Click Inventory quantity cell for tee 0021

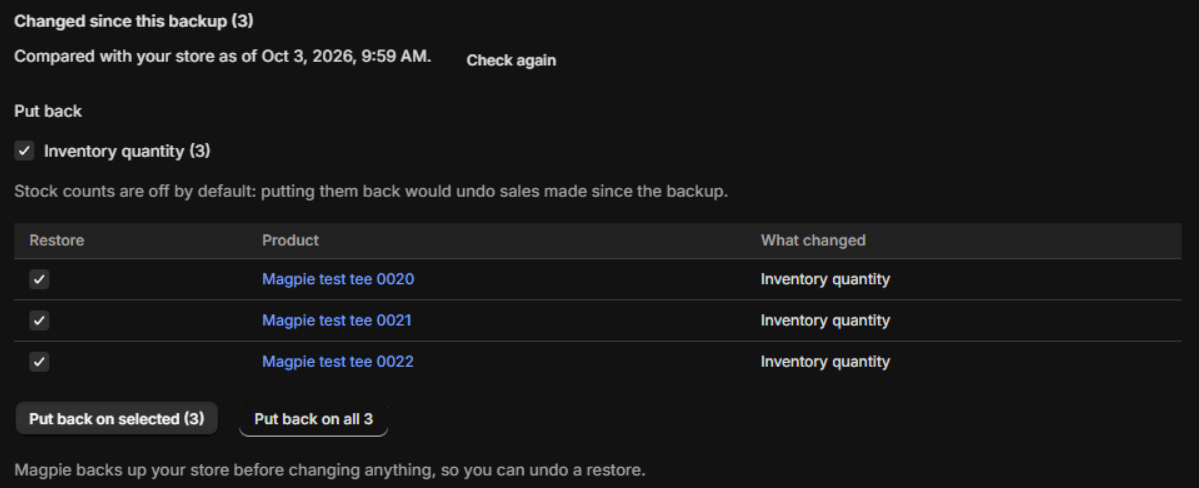(825, 320)
